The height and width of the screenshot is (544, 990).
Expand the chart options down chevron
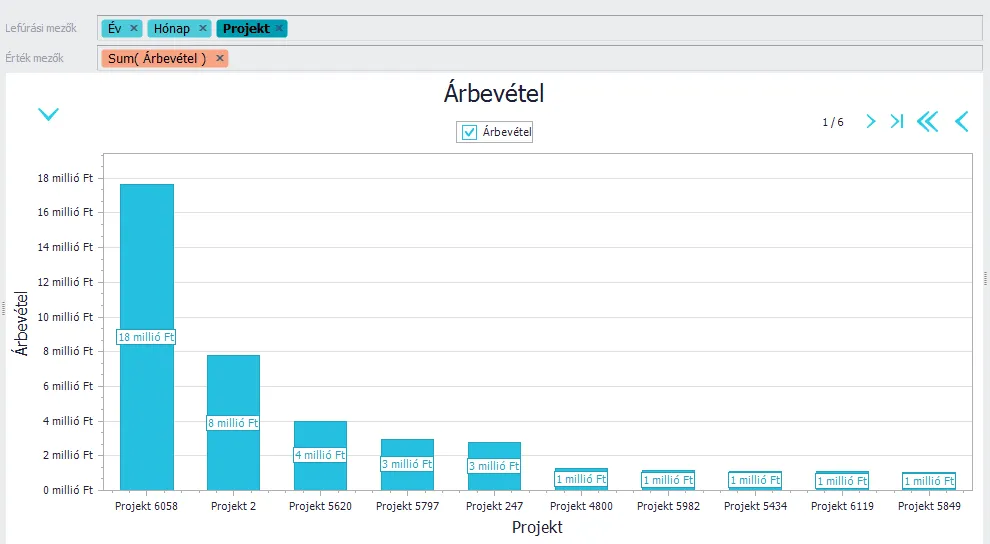pos(48,114)
